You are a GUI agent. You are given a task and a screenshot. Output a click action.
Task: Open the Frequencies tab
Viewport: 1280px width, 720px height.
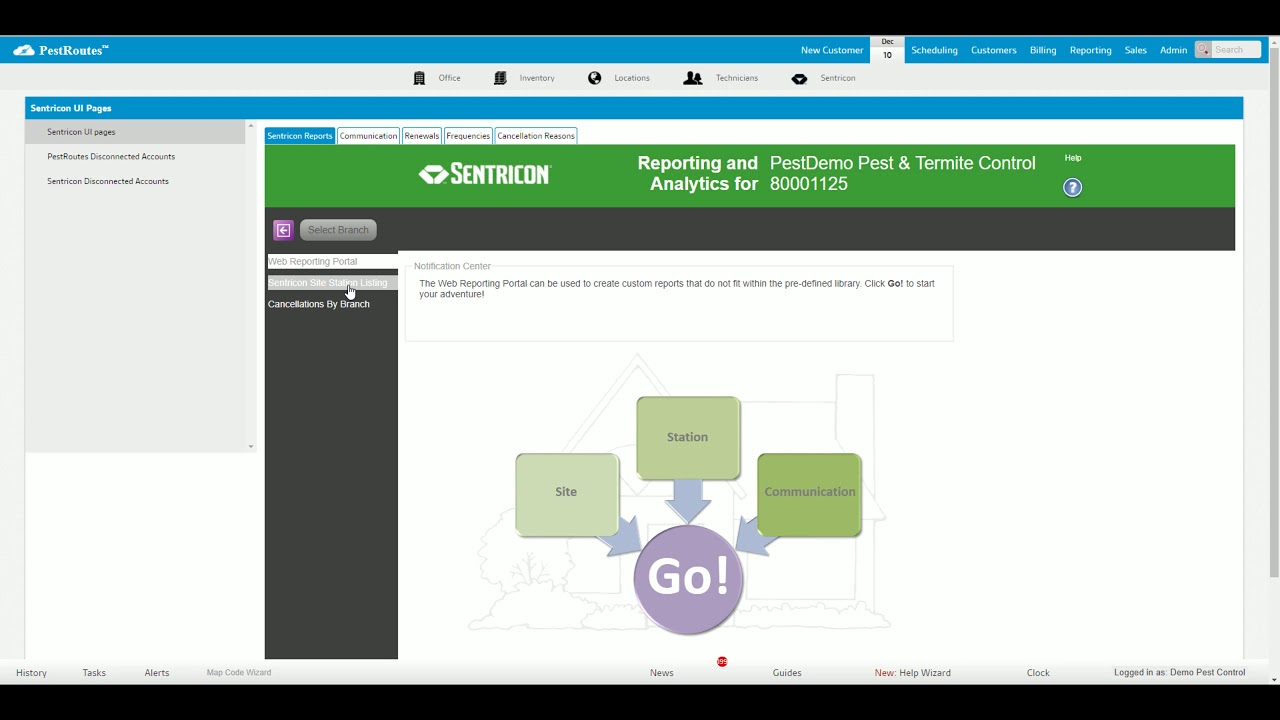(x=468, y=136)
